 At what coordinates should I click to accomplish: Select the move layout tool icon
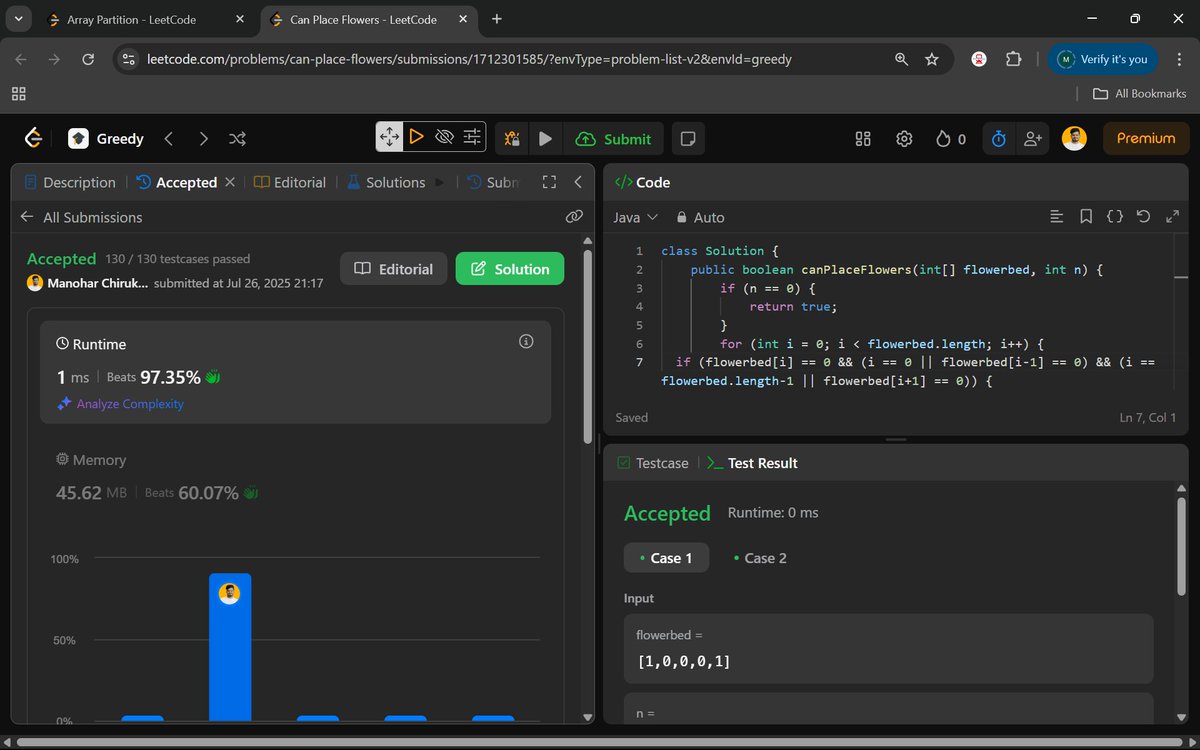[389, 137]
